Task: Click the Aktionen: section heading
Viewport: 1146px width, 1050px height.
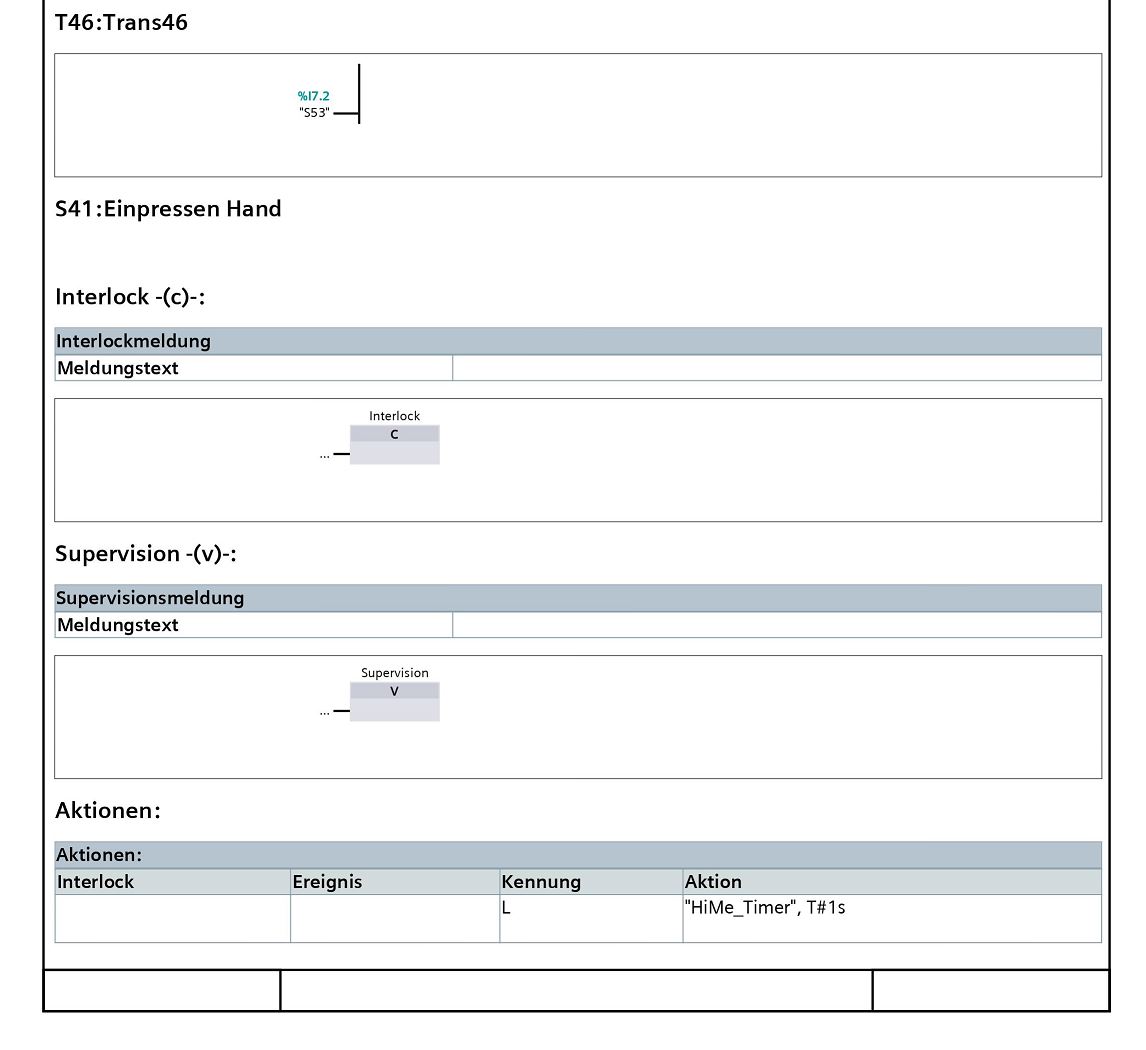Action: pyautogui.click(x=108, y=811)
